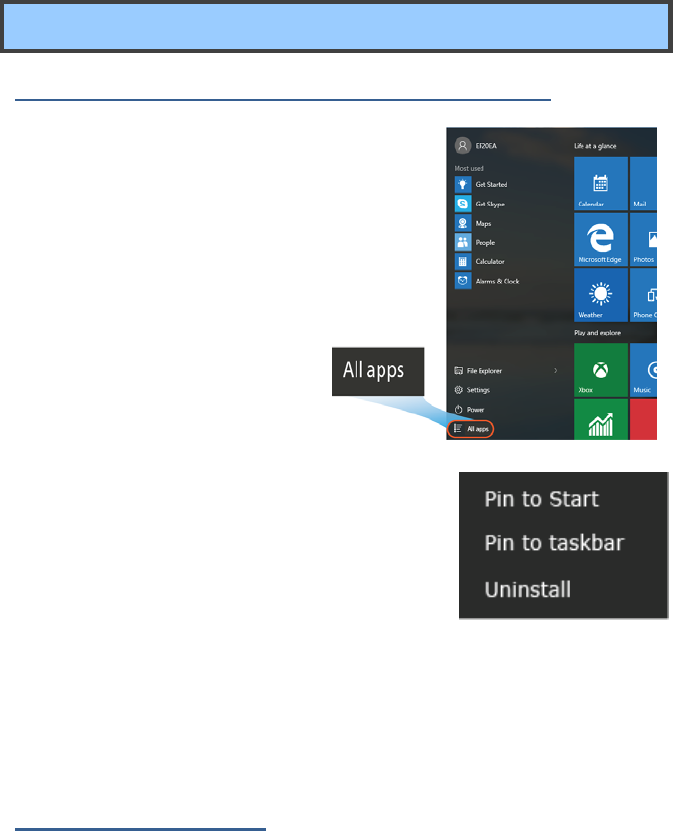
Task: Choose Pin to Start in context menu
Action: 542,499
